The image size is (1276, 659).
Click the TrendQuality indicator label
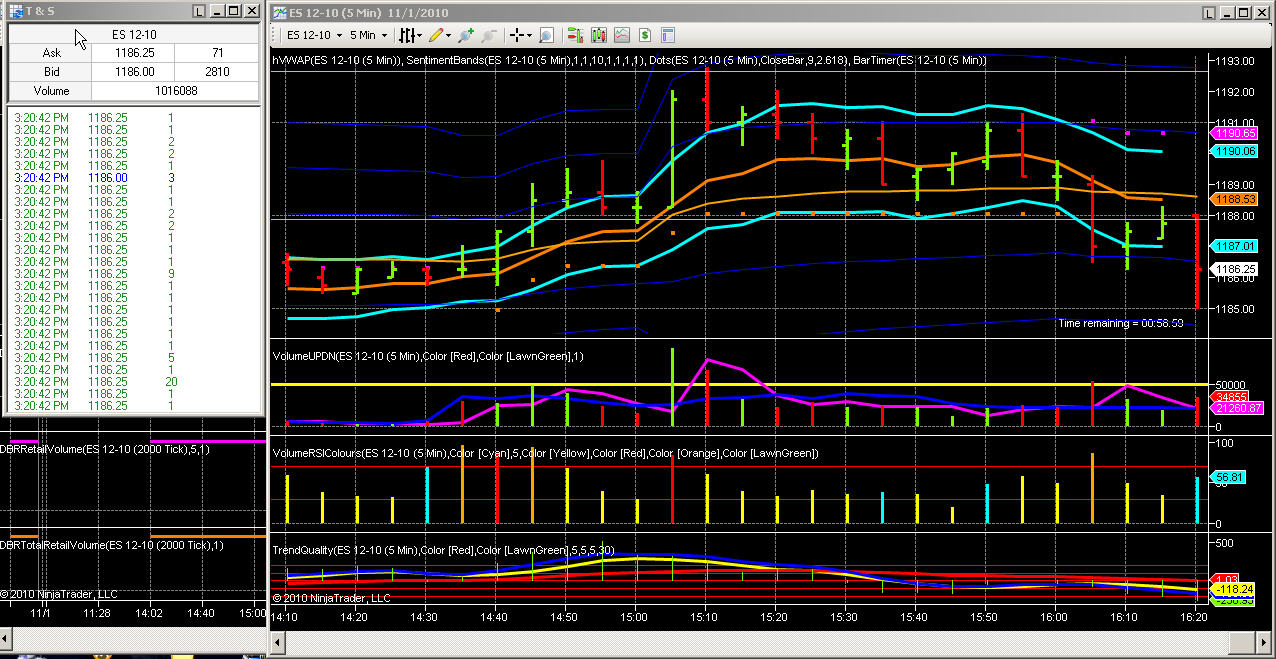(443, 550)
